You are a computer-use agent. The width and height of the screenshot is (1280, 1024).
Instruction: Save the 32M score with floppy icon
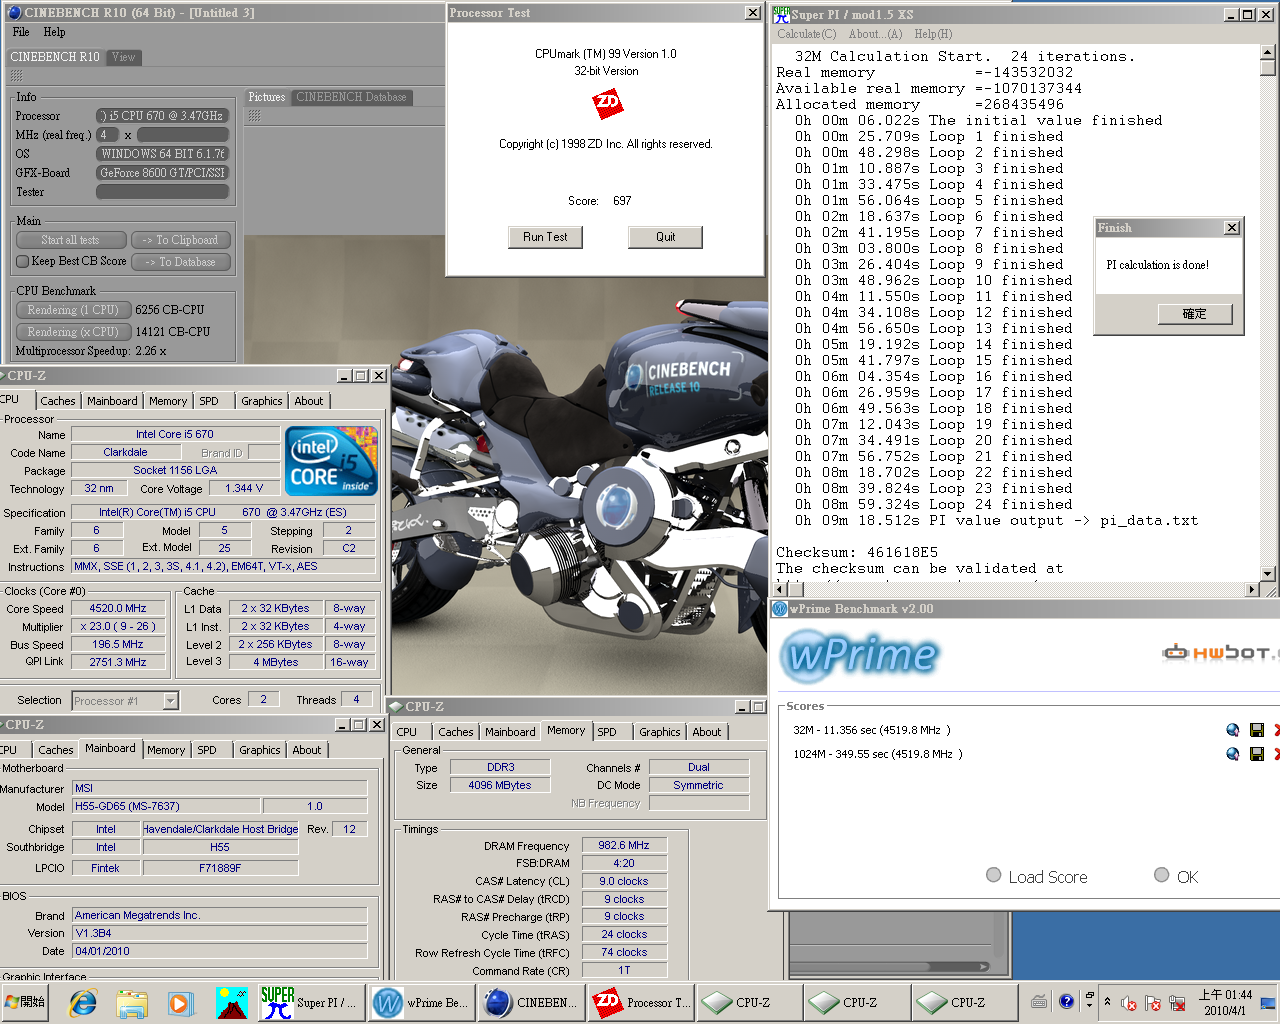point(1257,730)
